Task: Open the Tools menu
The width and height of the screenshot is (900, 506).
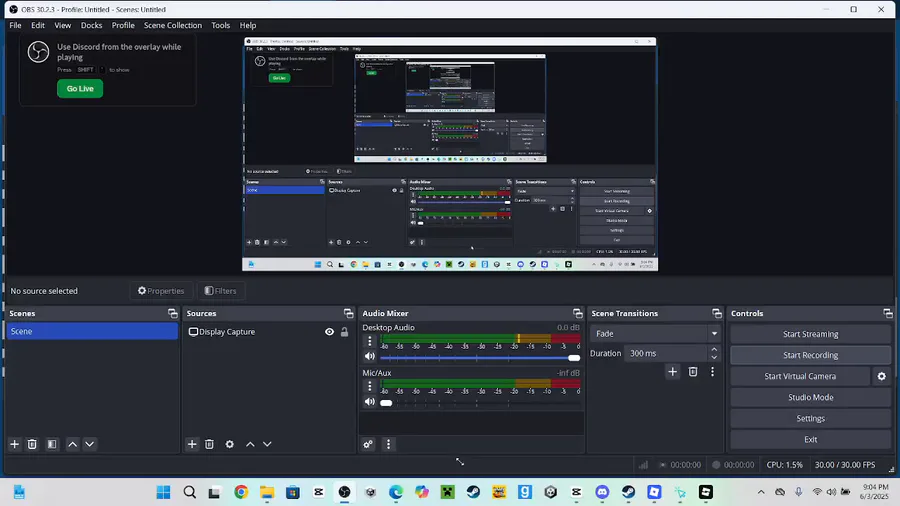Action: point(220,25)
